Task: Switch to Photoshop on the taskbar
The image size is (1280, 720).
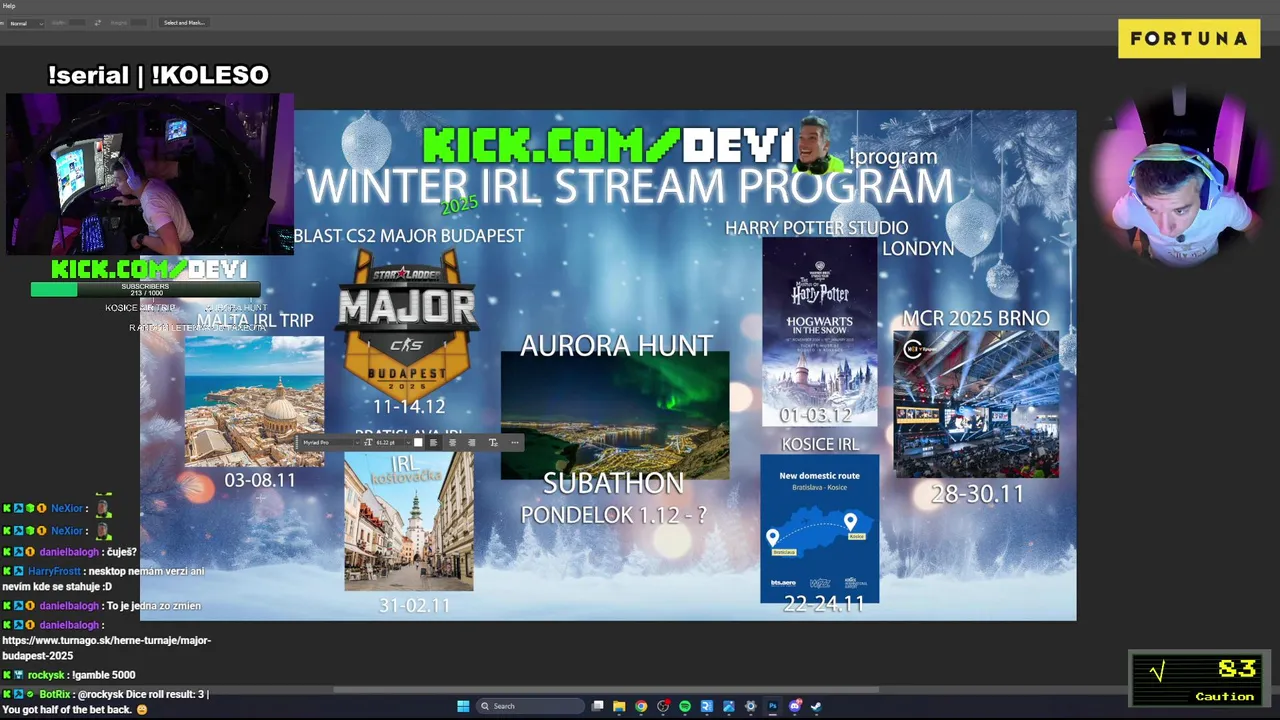Action: point(773,706)
